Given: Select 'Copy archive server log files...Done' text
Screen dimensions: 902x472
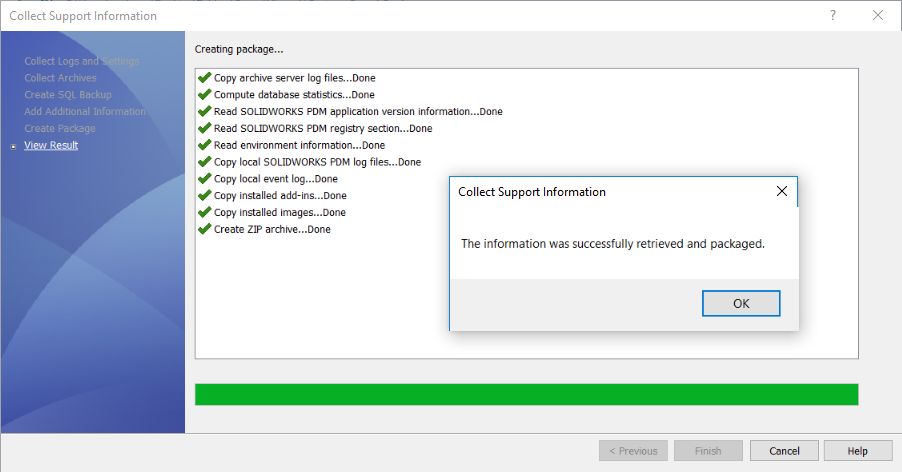Looking at the screenshot, I should point(295,78).
